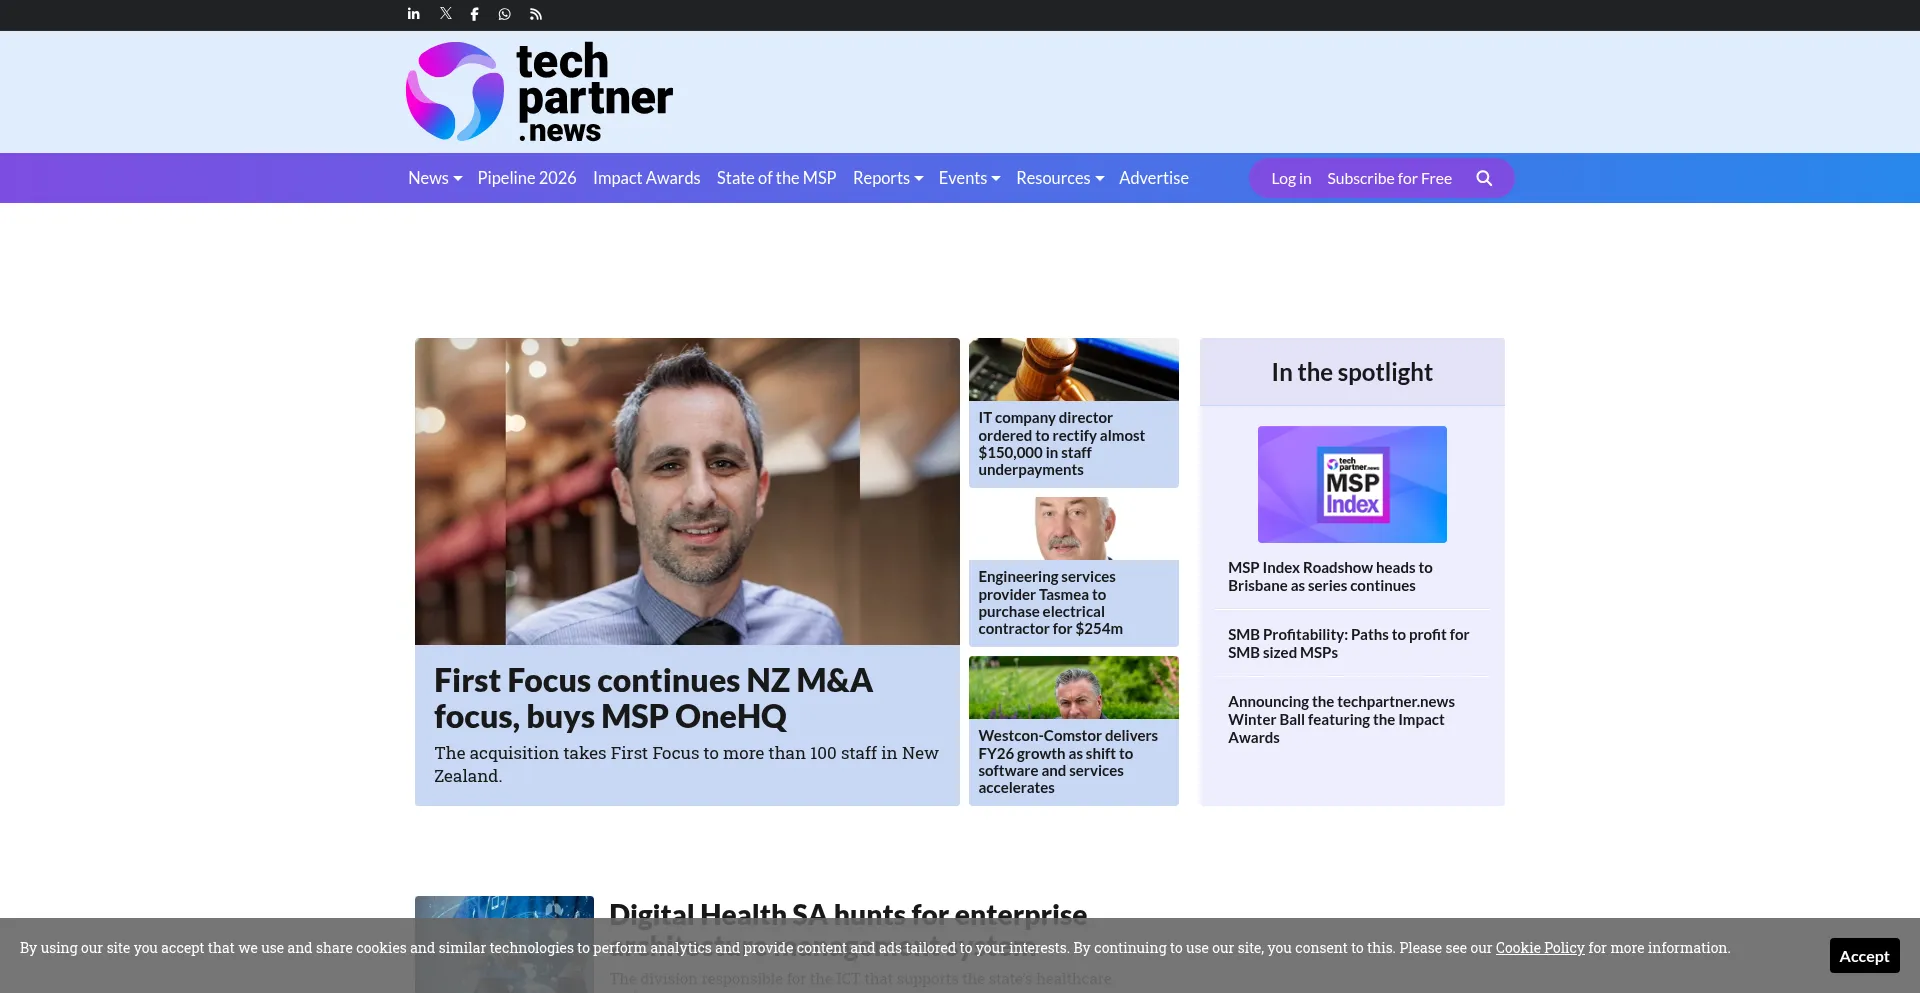Screen dimensions: 1920x993
Task: Expand the Resources dropdown menu
Action: tap(1060, 178)
